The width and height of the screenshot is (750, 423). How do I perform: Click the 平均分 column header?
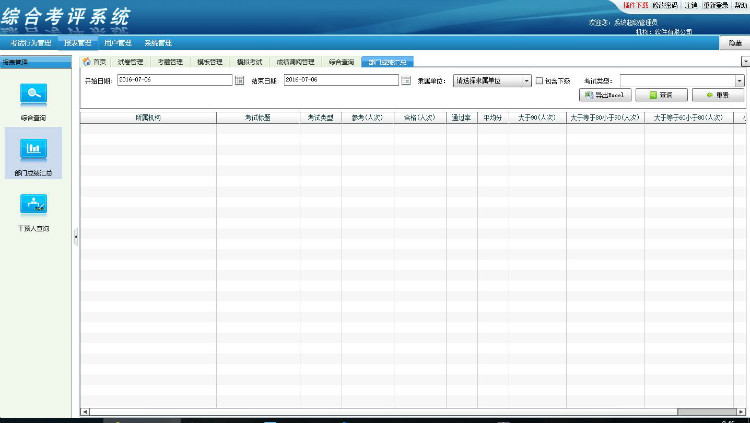pyautogui.click(x=493, y=118)
